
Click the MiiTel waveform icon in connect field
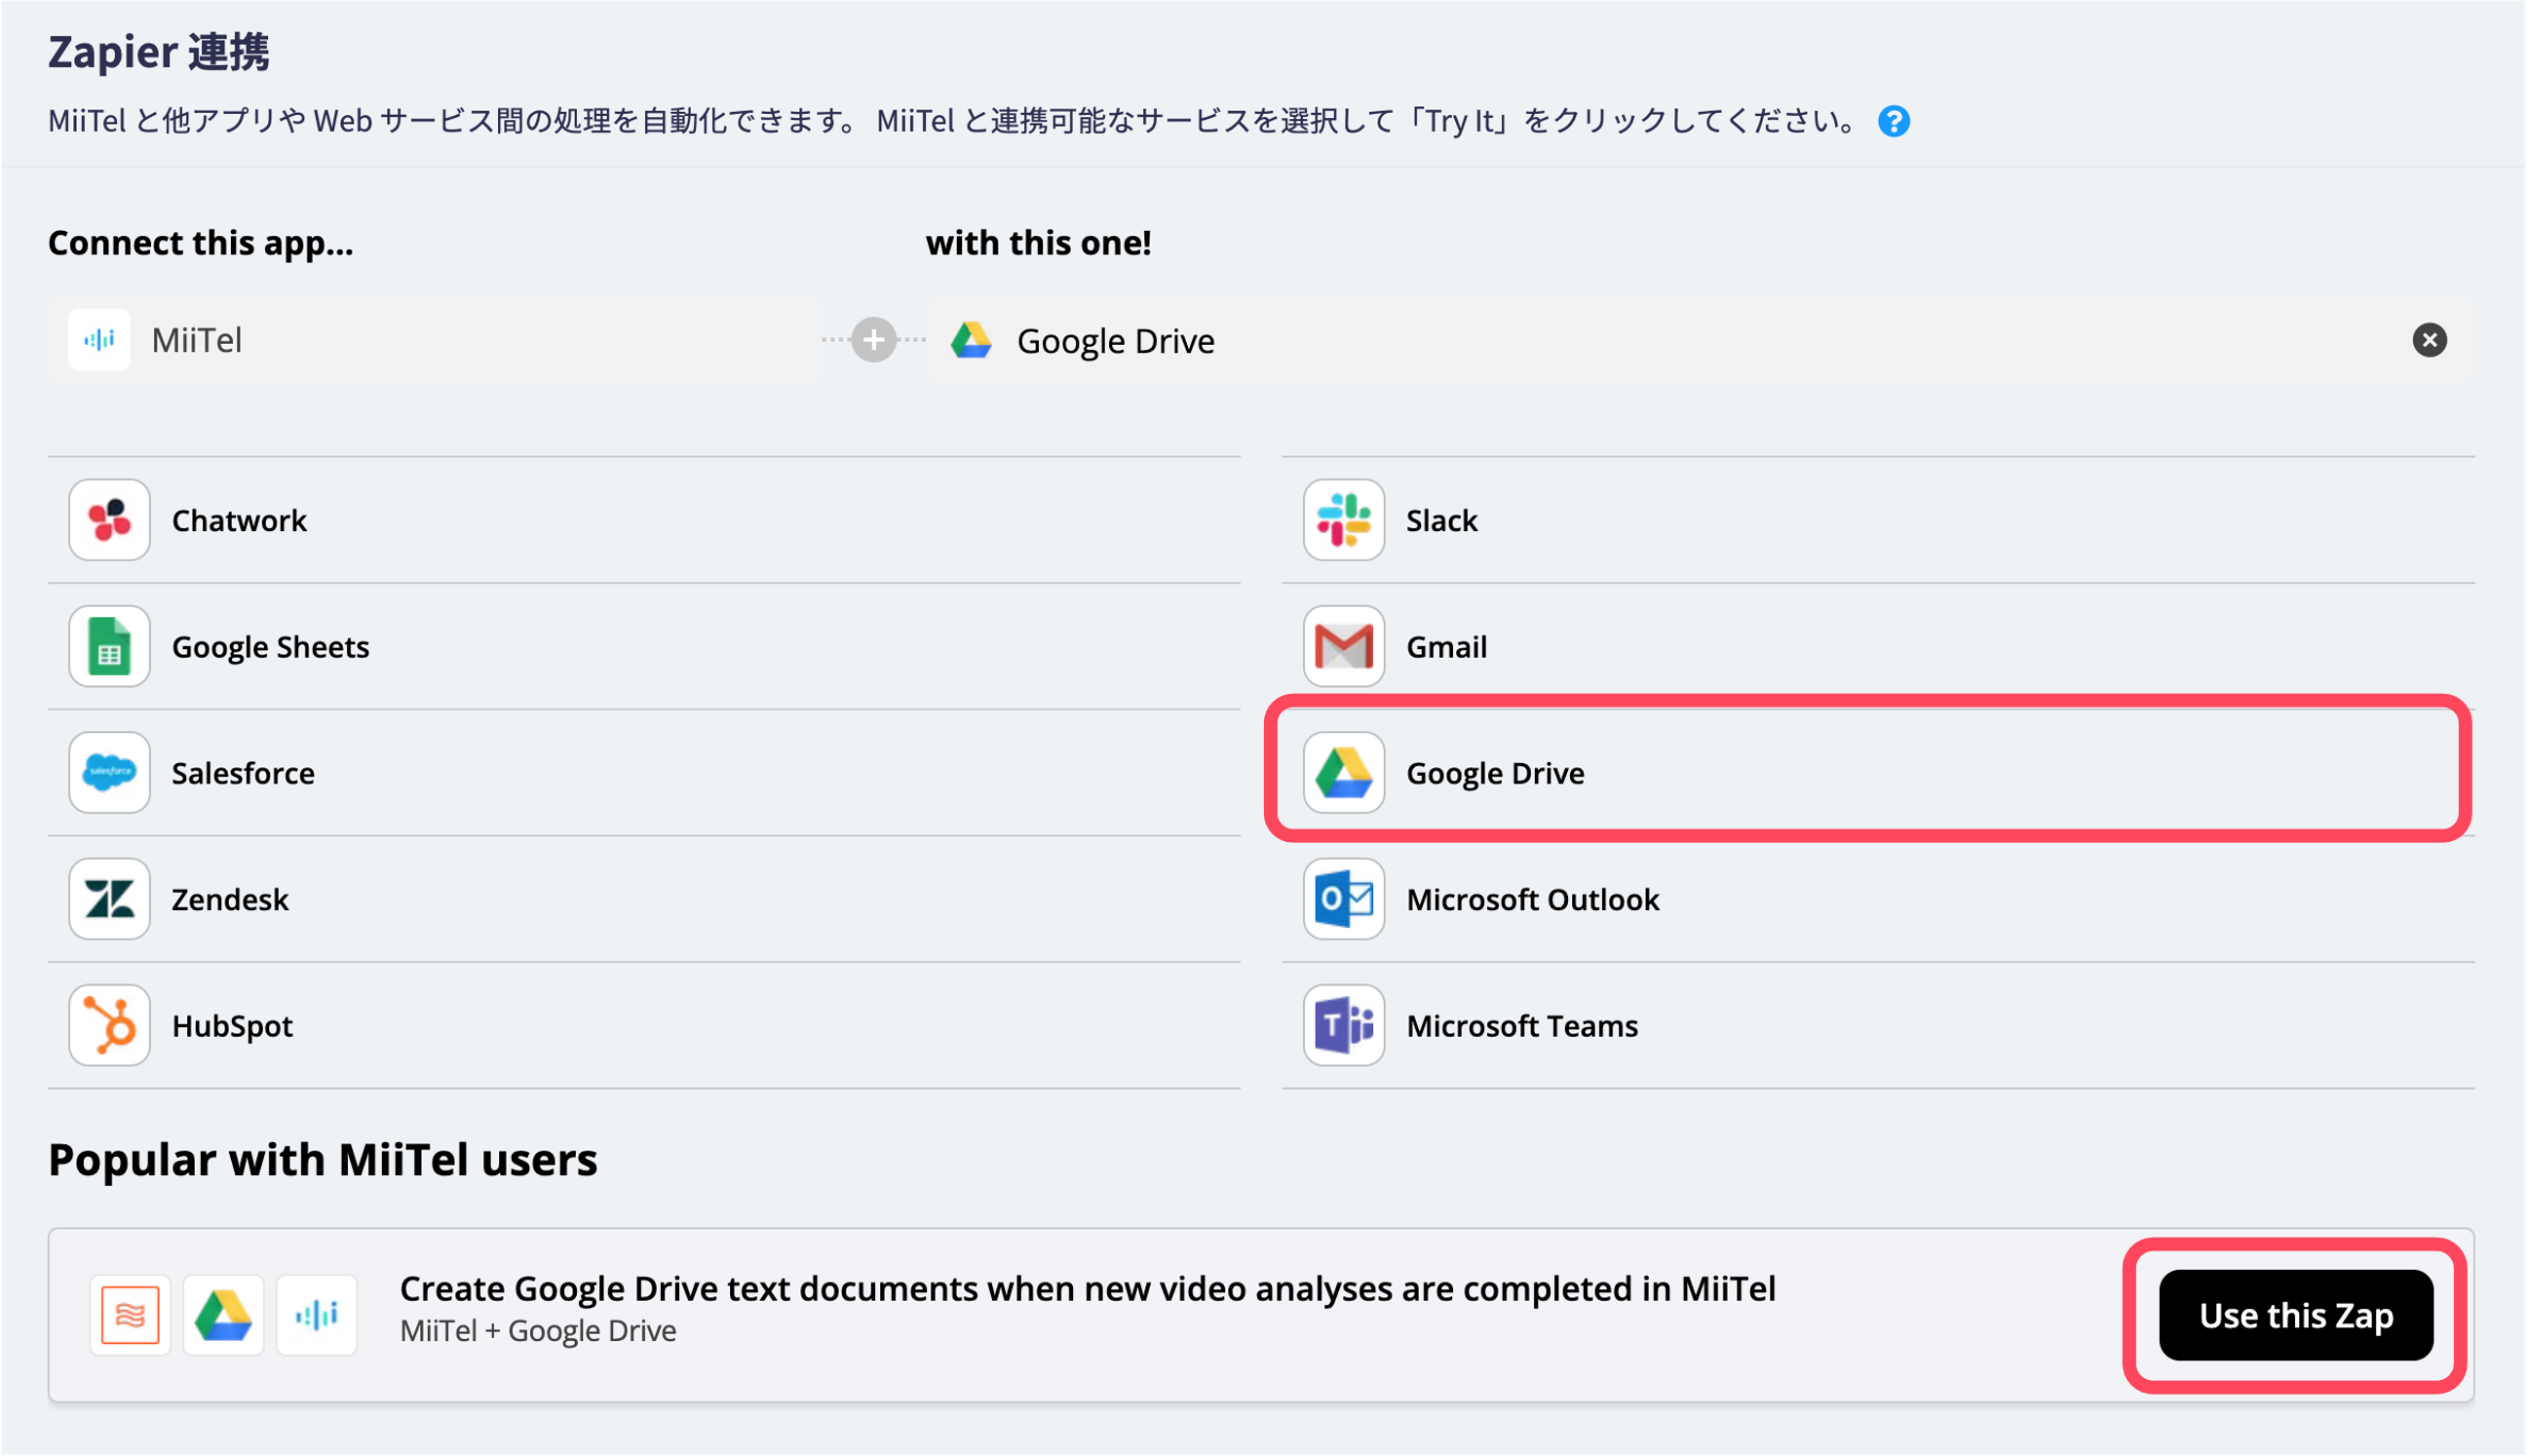(x=99, y=340)
